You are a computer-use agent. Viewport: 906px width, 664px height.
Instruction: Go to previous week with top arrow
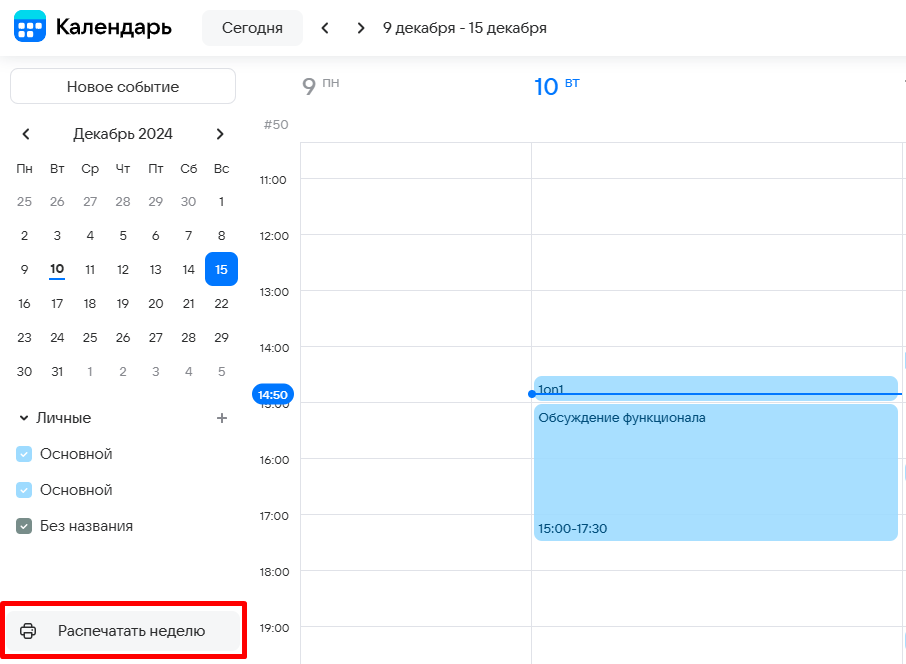point(325,28)
